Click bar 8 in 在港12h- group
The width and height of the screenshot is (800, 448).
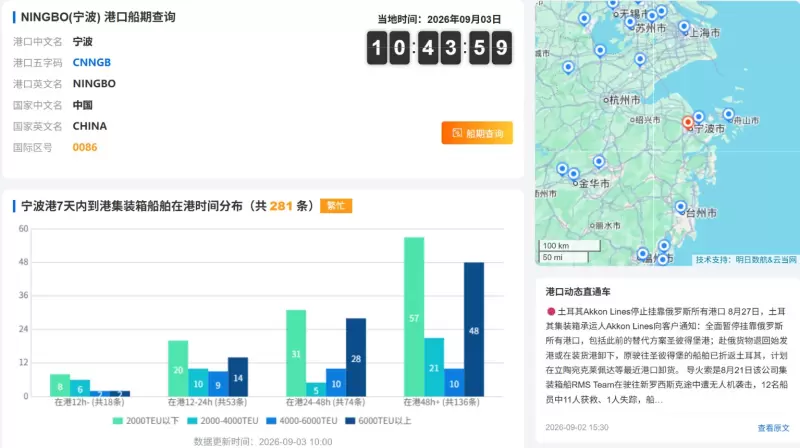[60, 385]
